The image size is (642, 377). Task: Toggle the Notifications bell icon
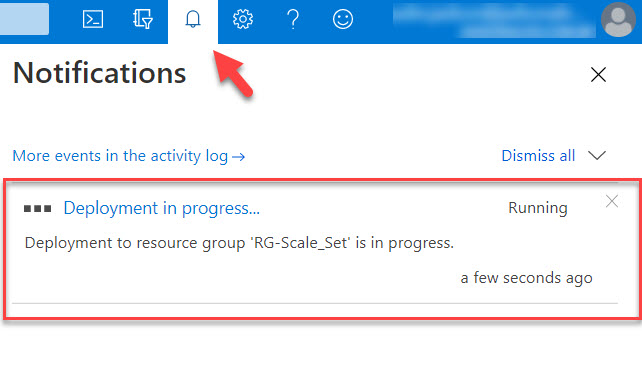click(x=193, y=19)
